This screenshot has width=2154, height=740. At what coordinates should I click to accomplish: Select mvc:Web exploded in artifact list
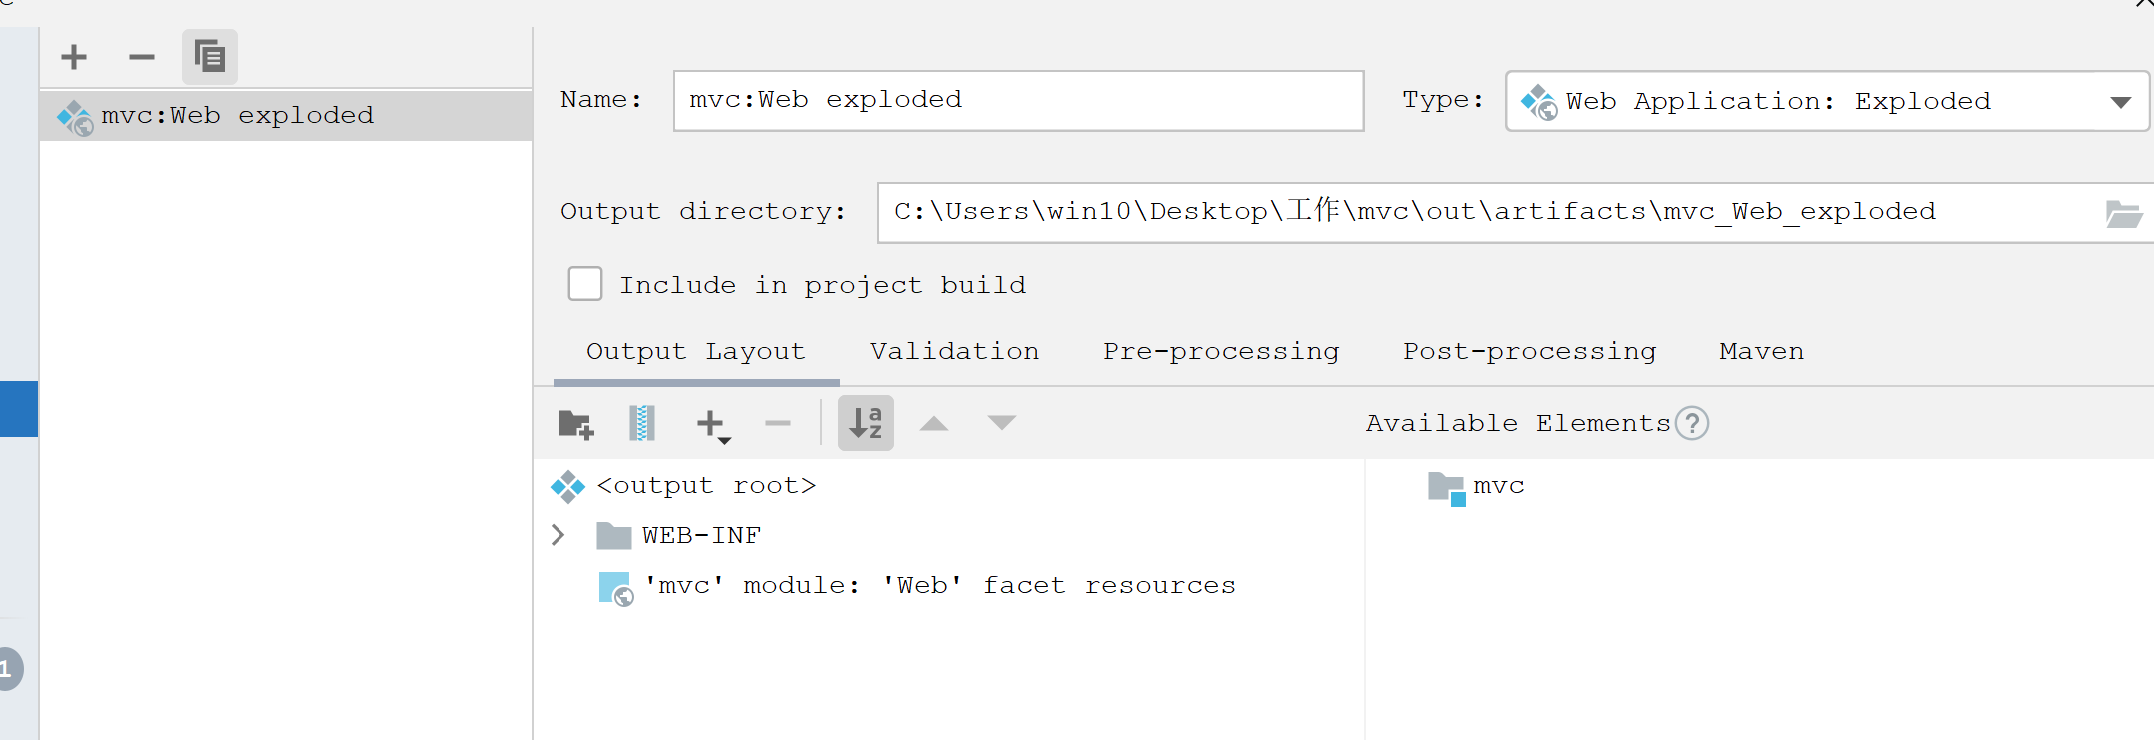(x=286, y=116)
